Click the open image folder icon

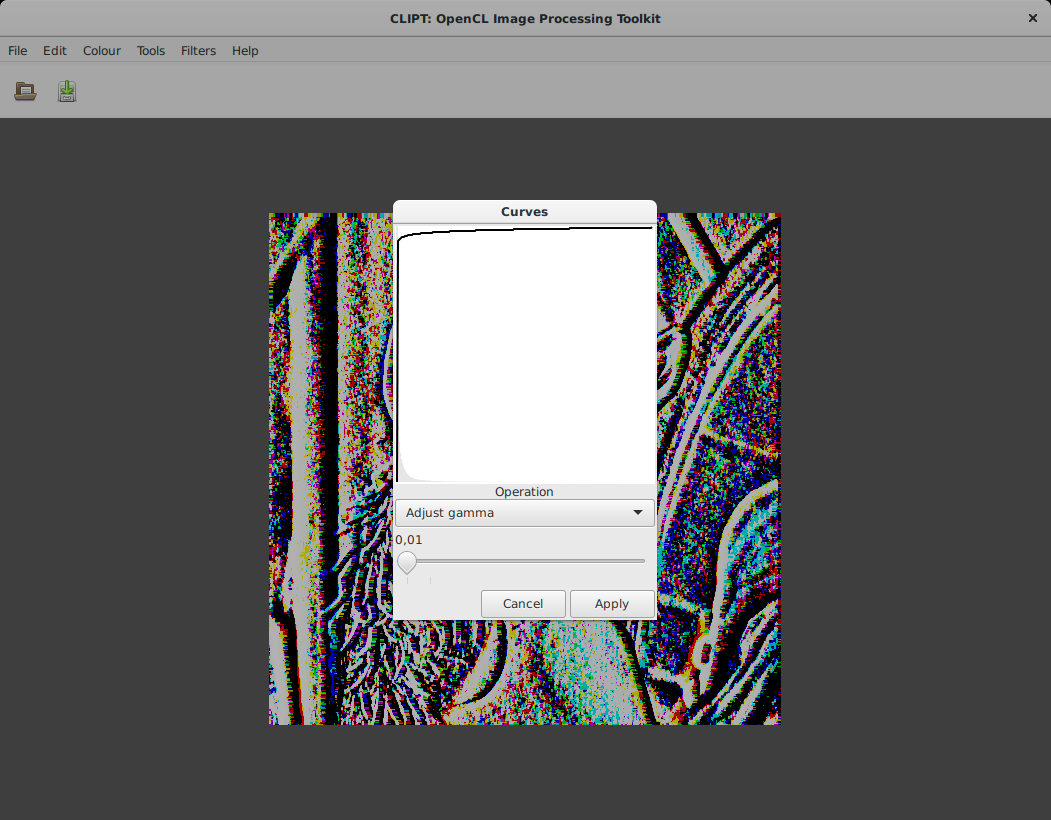[25, 91]
